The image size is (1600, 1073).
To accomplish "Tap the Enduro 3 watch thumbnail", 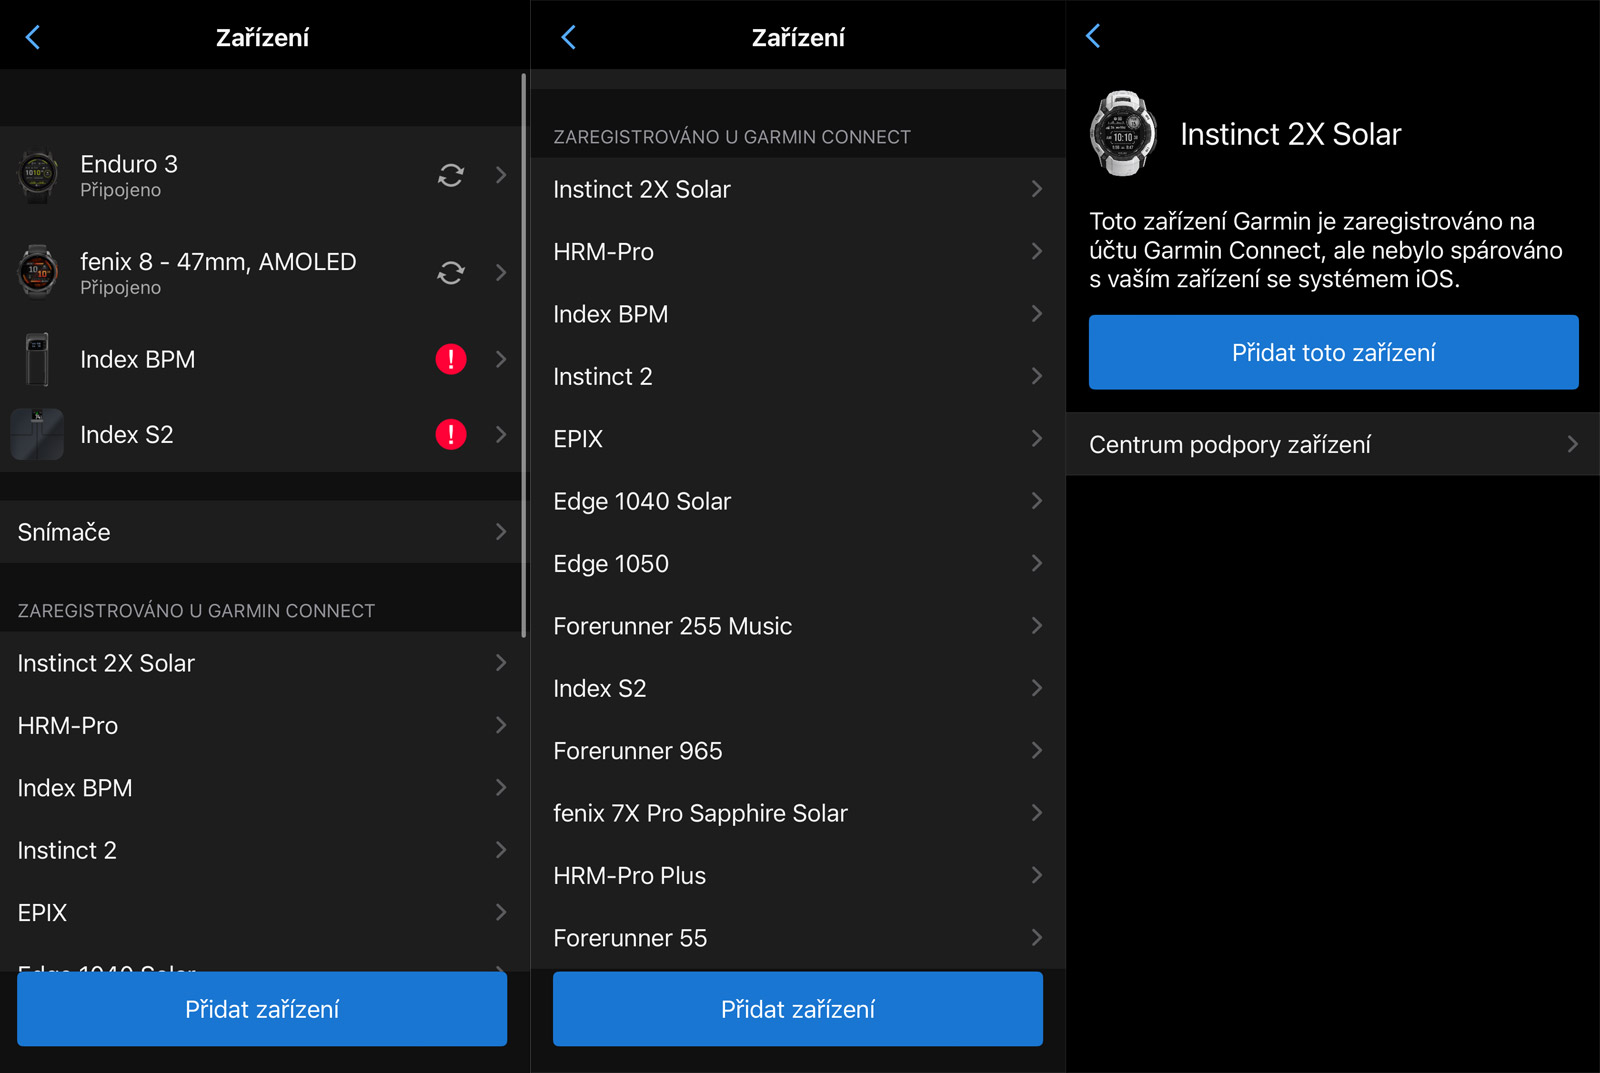I will tap(38, 176).
